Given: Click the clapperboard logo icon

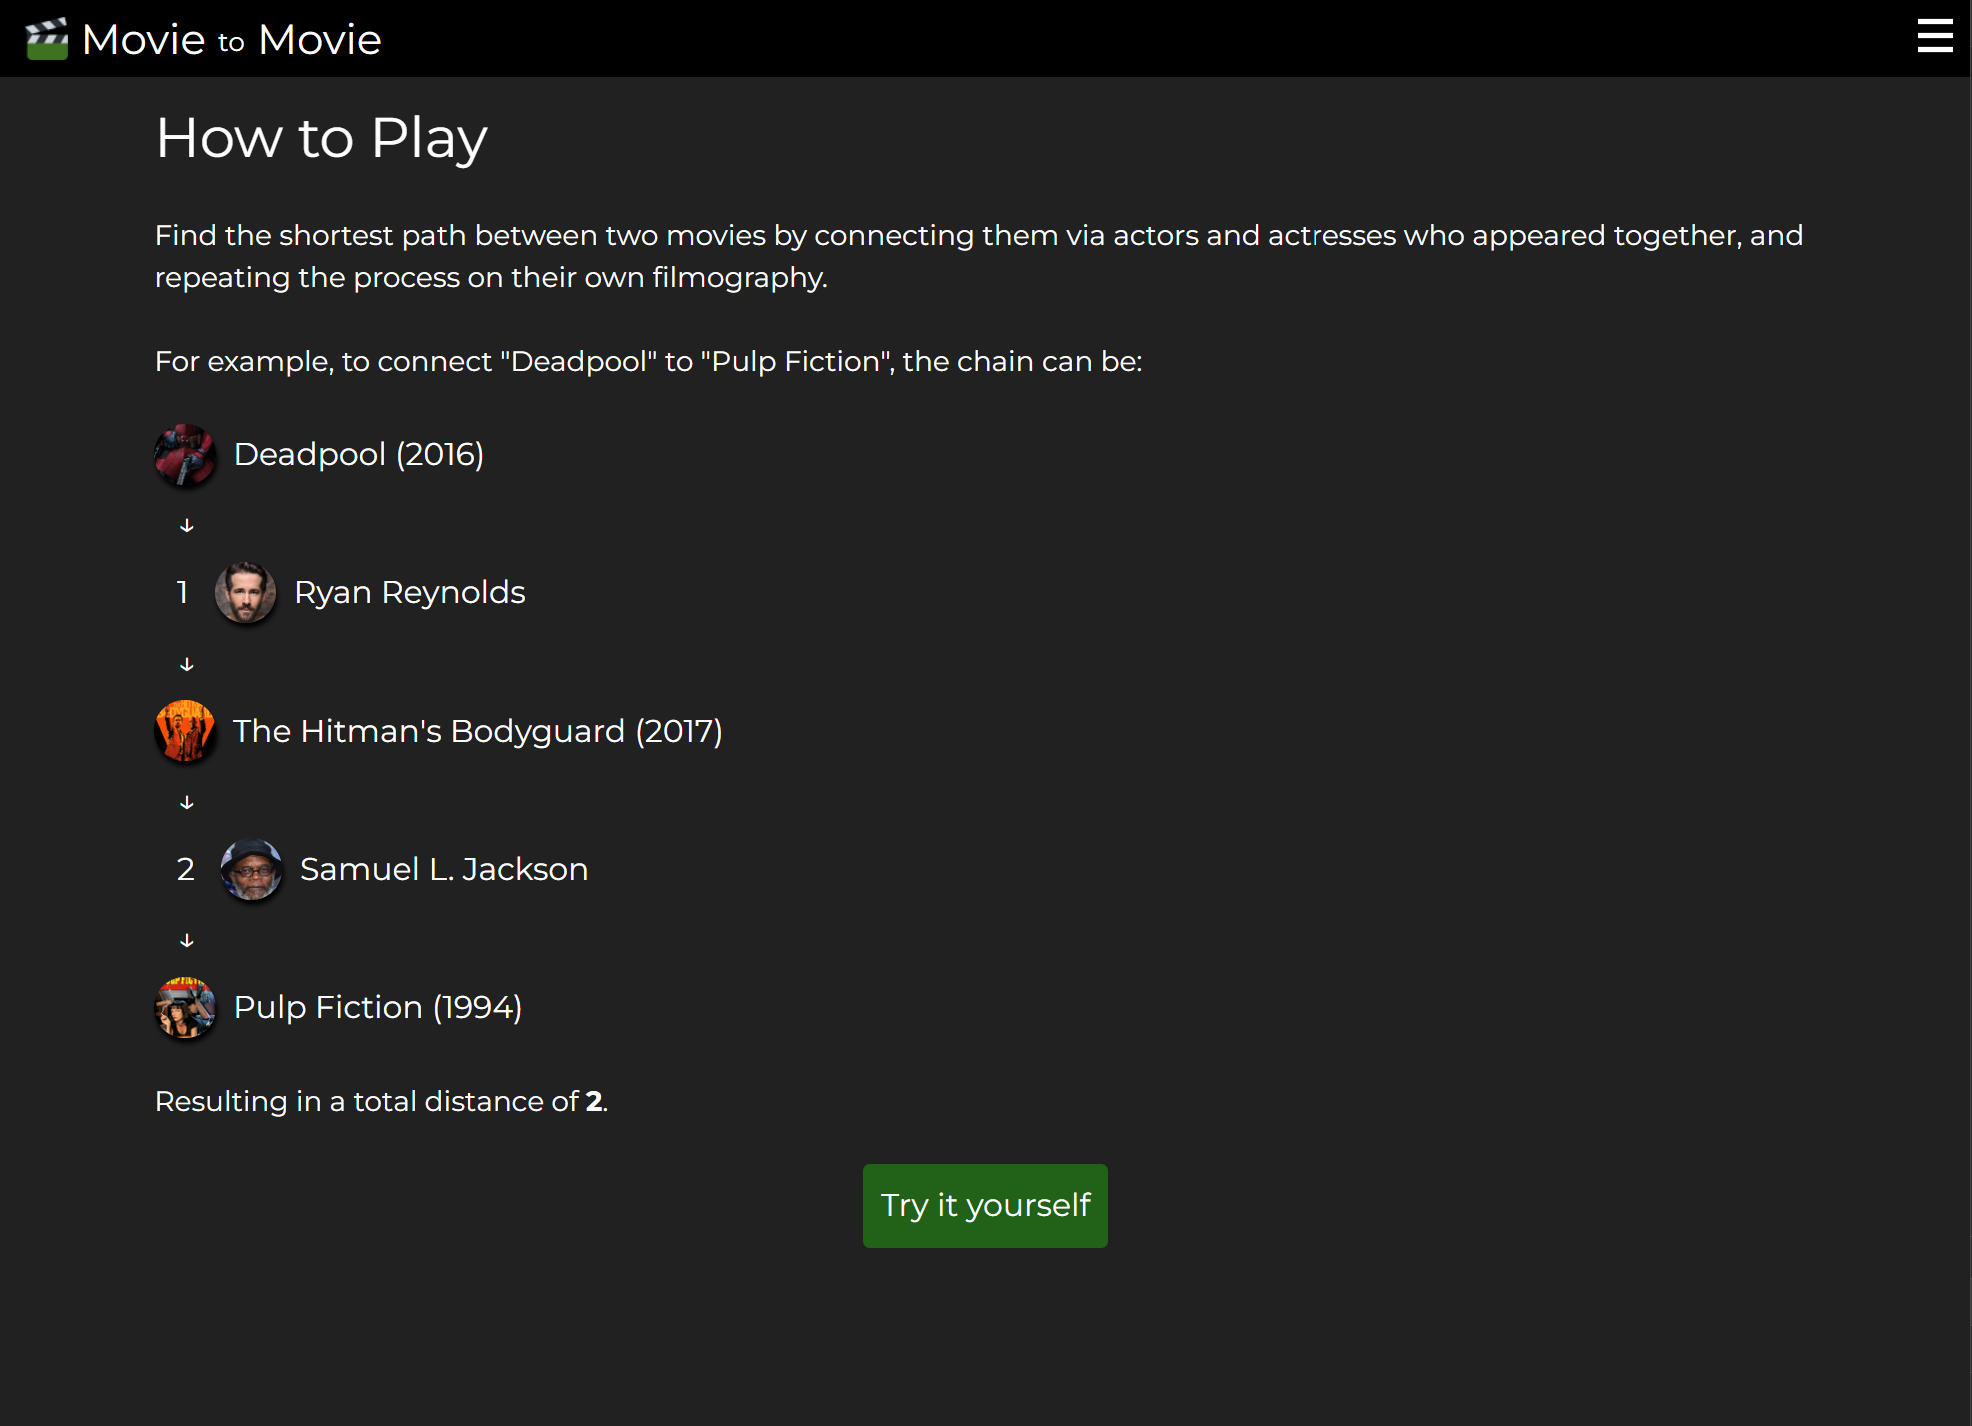Looking at the screenshot, I should (x=47, y=39).
